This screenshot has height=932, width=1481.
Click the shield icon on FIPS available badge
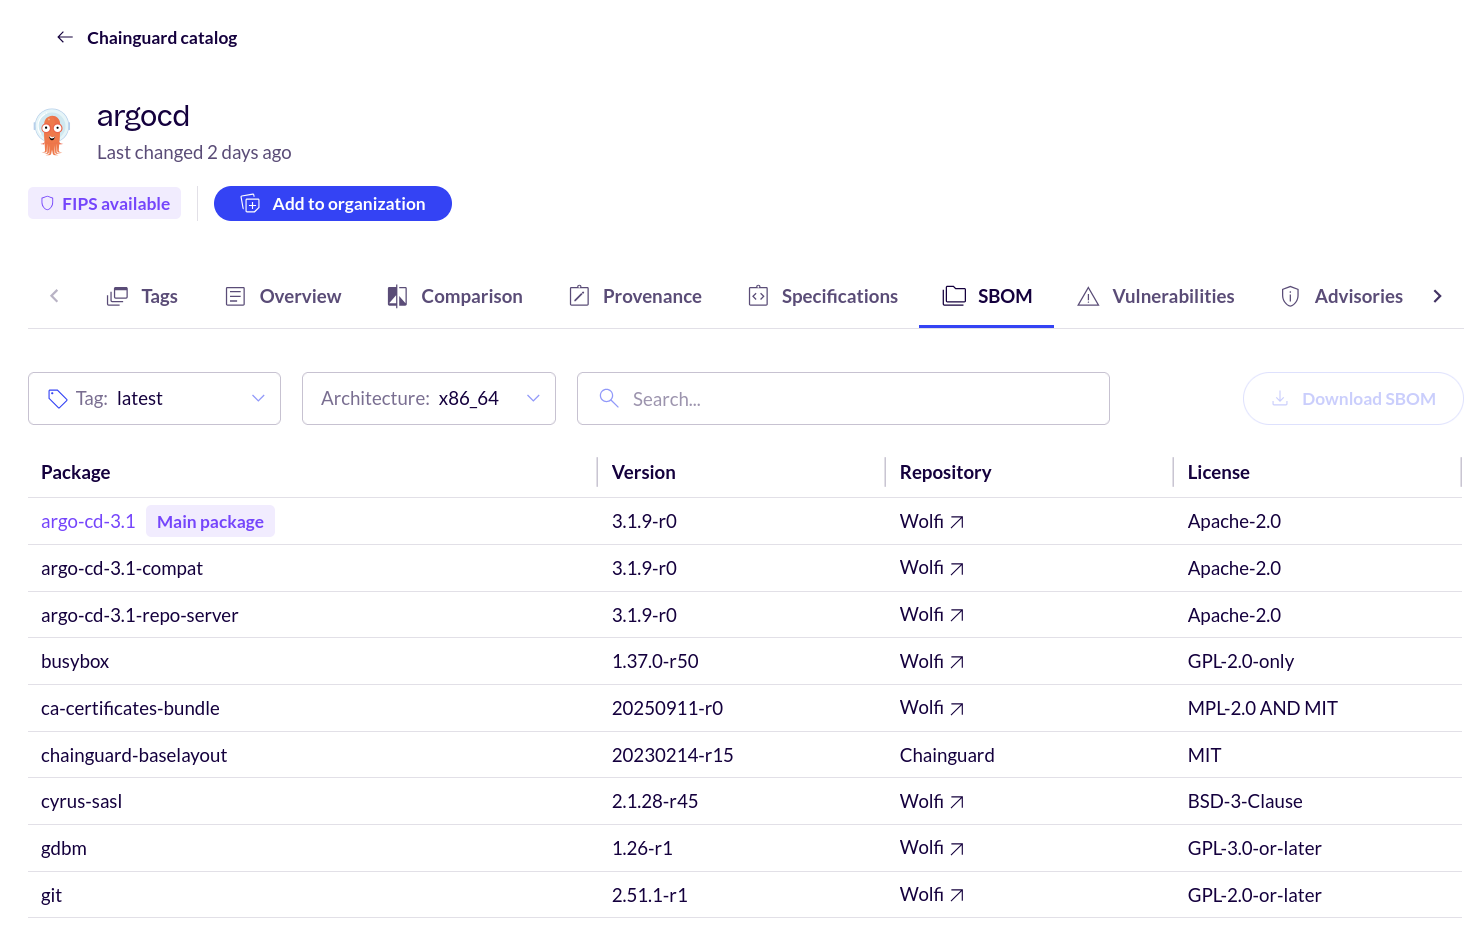[x=47, y=203]
